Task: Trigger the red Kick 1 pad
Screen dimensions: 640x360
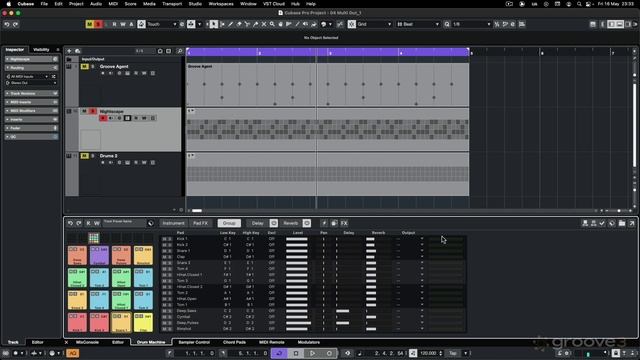Action: click(77, 322)
